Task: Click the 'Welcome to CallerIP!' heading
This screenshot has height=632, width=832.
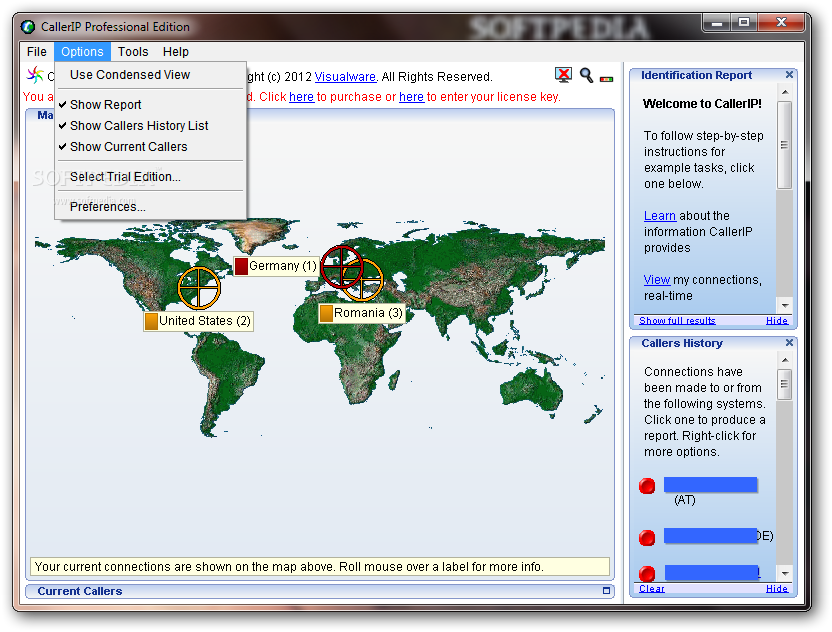Action: coord(702,104)
